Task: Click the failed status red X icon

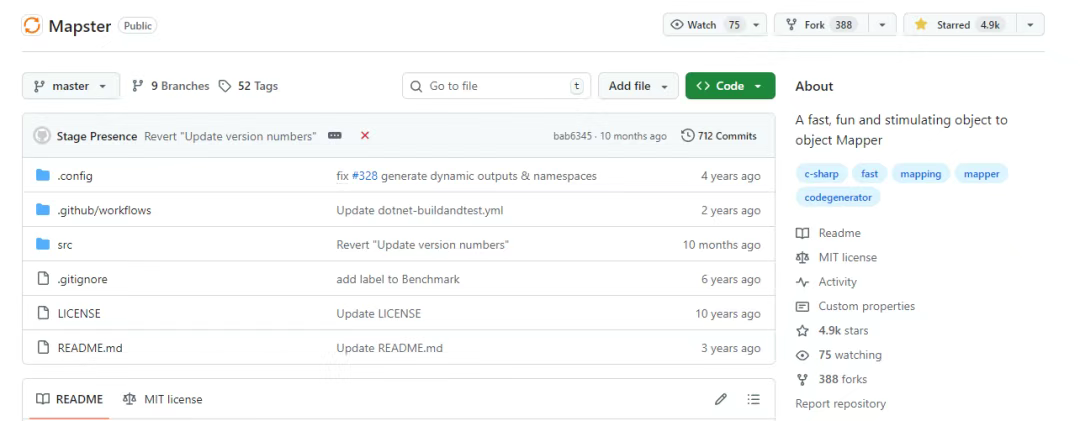Action: tap(365, 136)
